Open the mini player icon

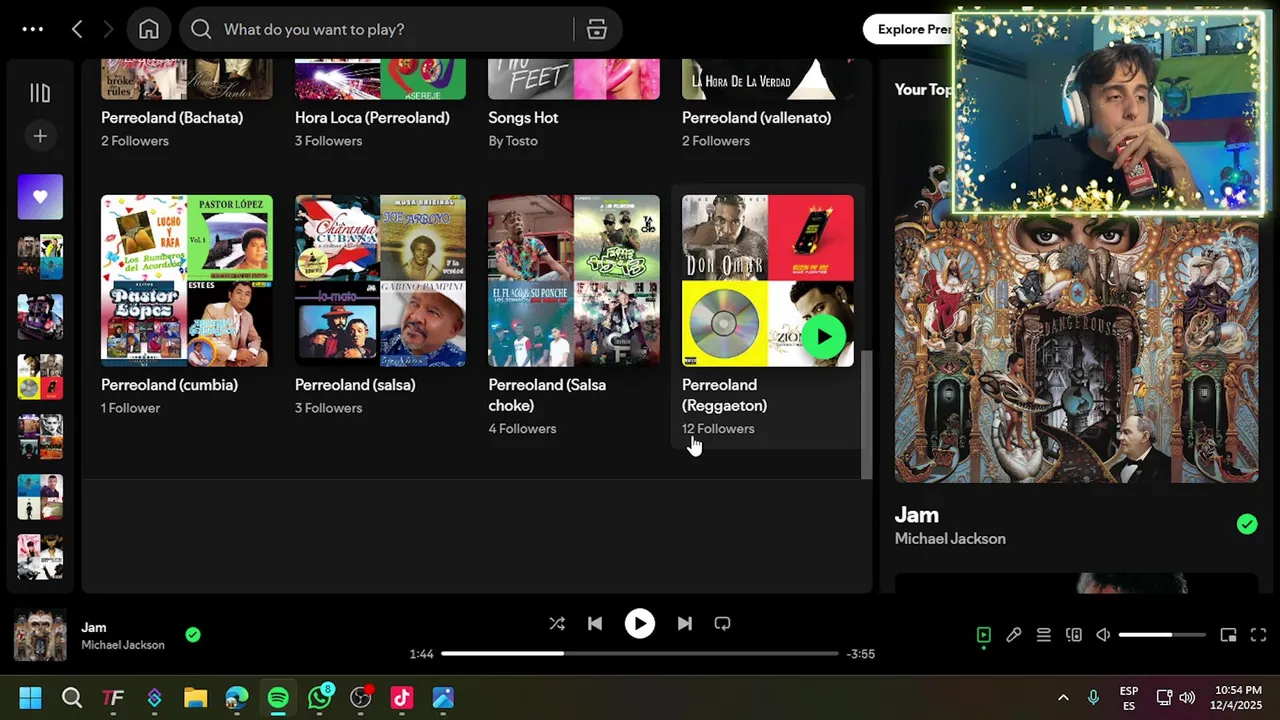tap(1228, 635)
